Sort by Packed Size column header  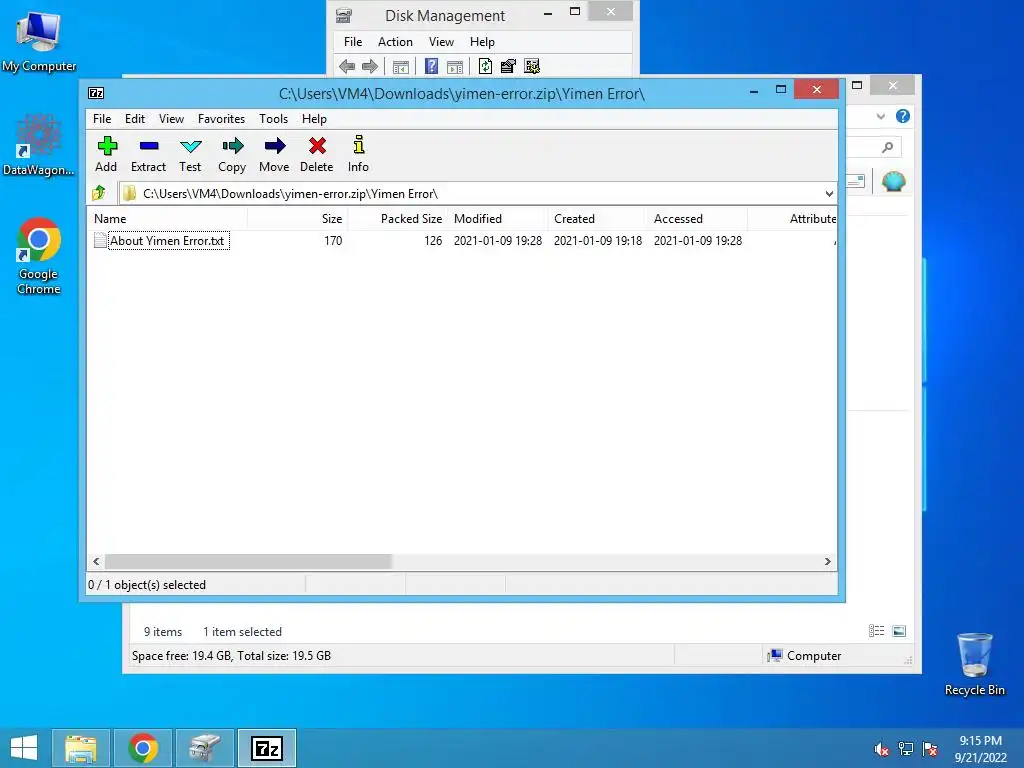click(397, 219)
